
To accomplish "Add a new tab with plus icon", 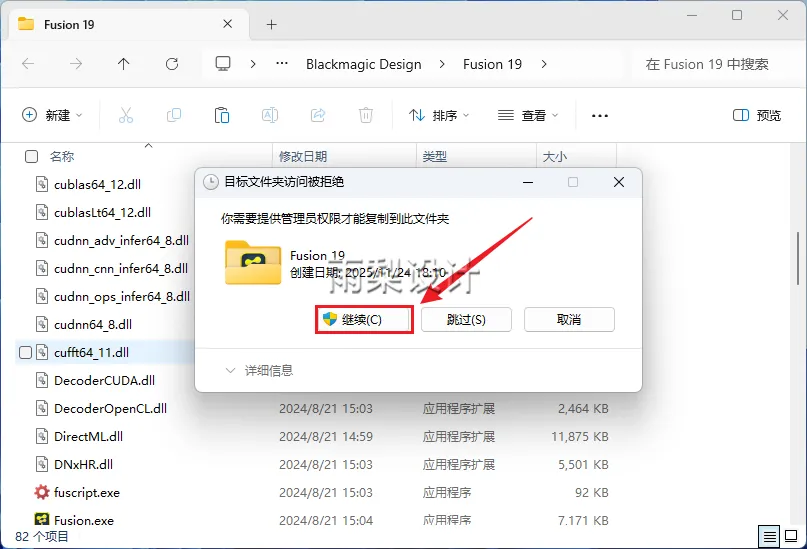I will click(x=271, y=24).
